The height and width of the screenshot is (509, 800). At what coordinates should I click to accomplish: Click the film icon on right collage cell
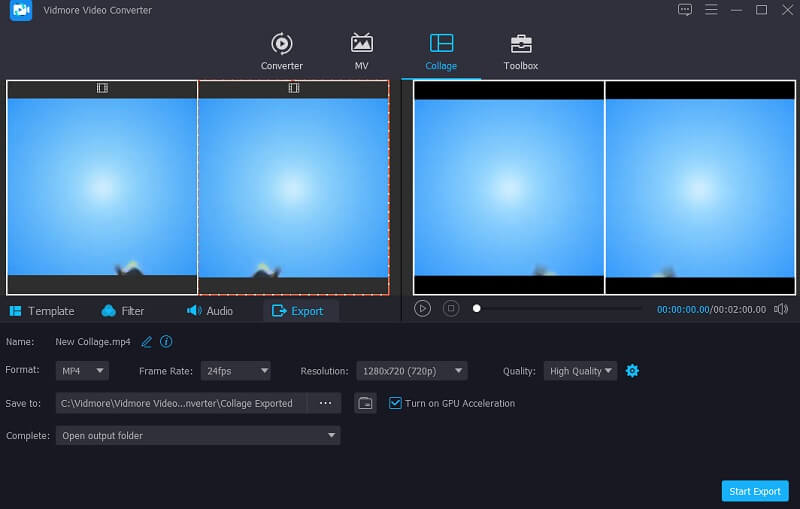(293, 88)
